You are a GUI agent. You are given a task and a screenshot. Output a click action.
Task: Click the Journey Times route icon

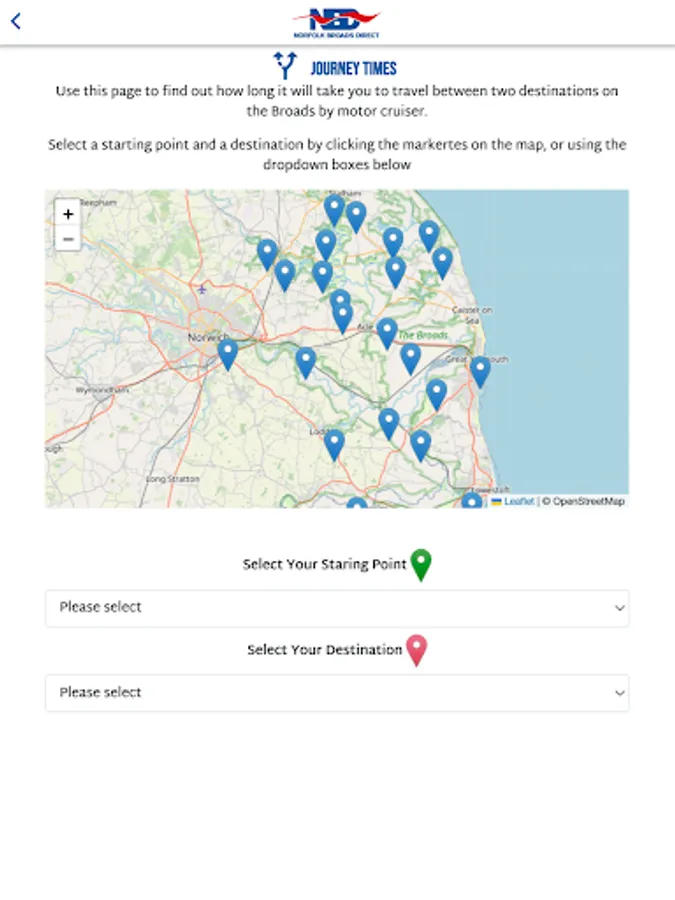[x=287, y=66]
